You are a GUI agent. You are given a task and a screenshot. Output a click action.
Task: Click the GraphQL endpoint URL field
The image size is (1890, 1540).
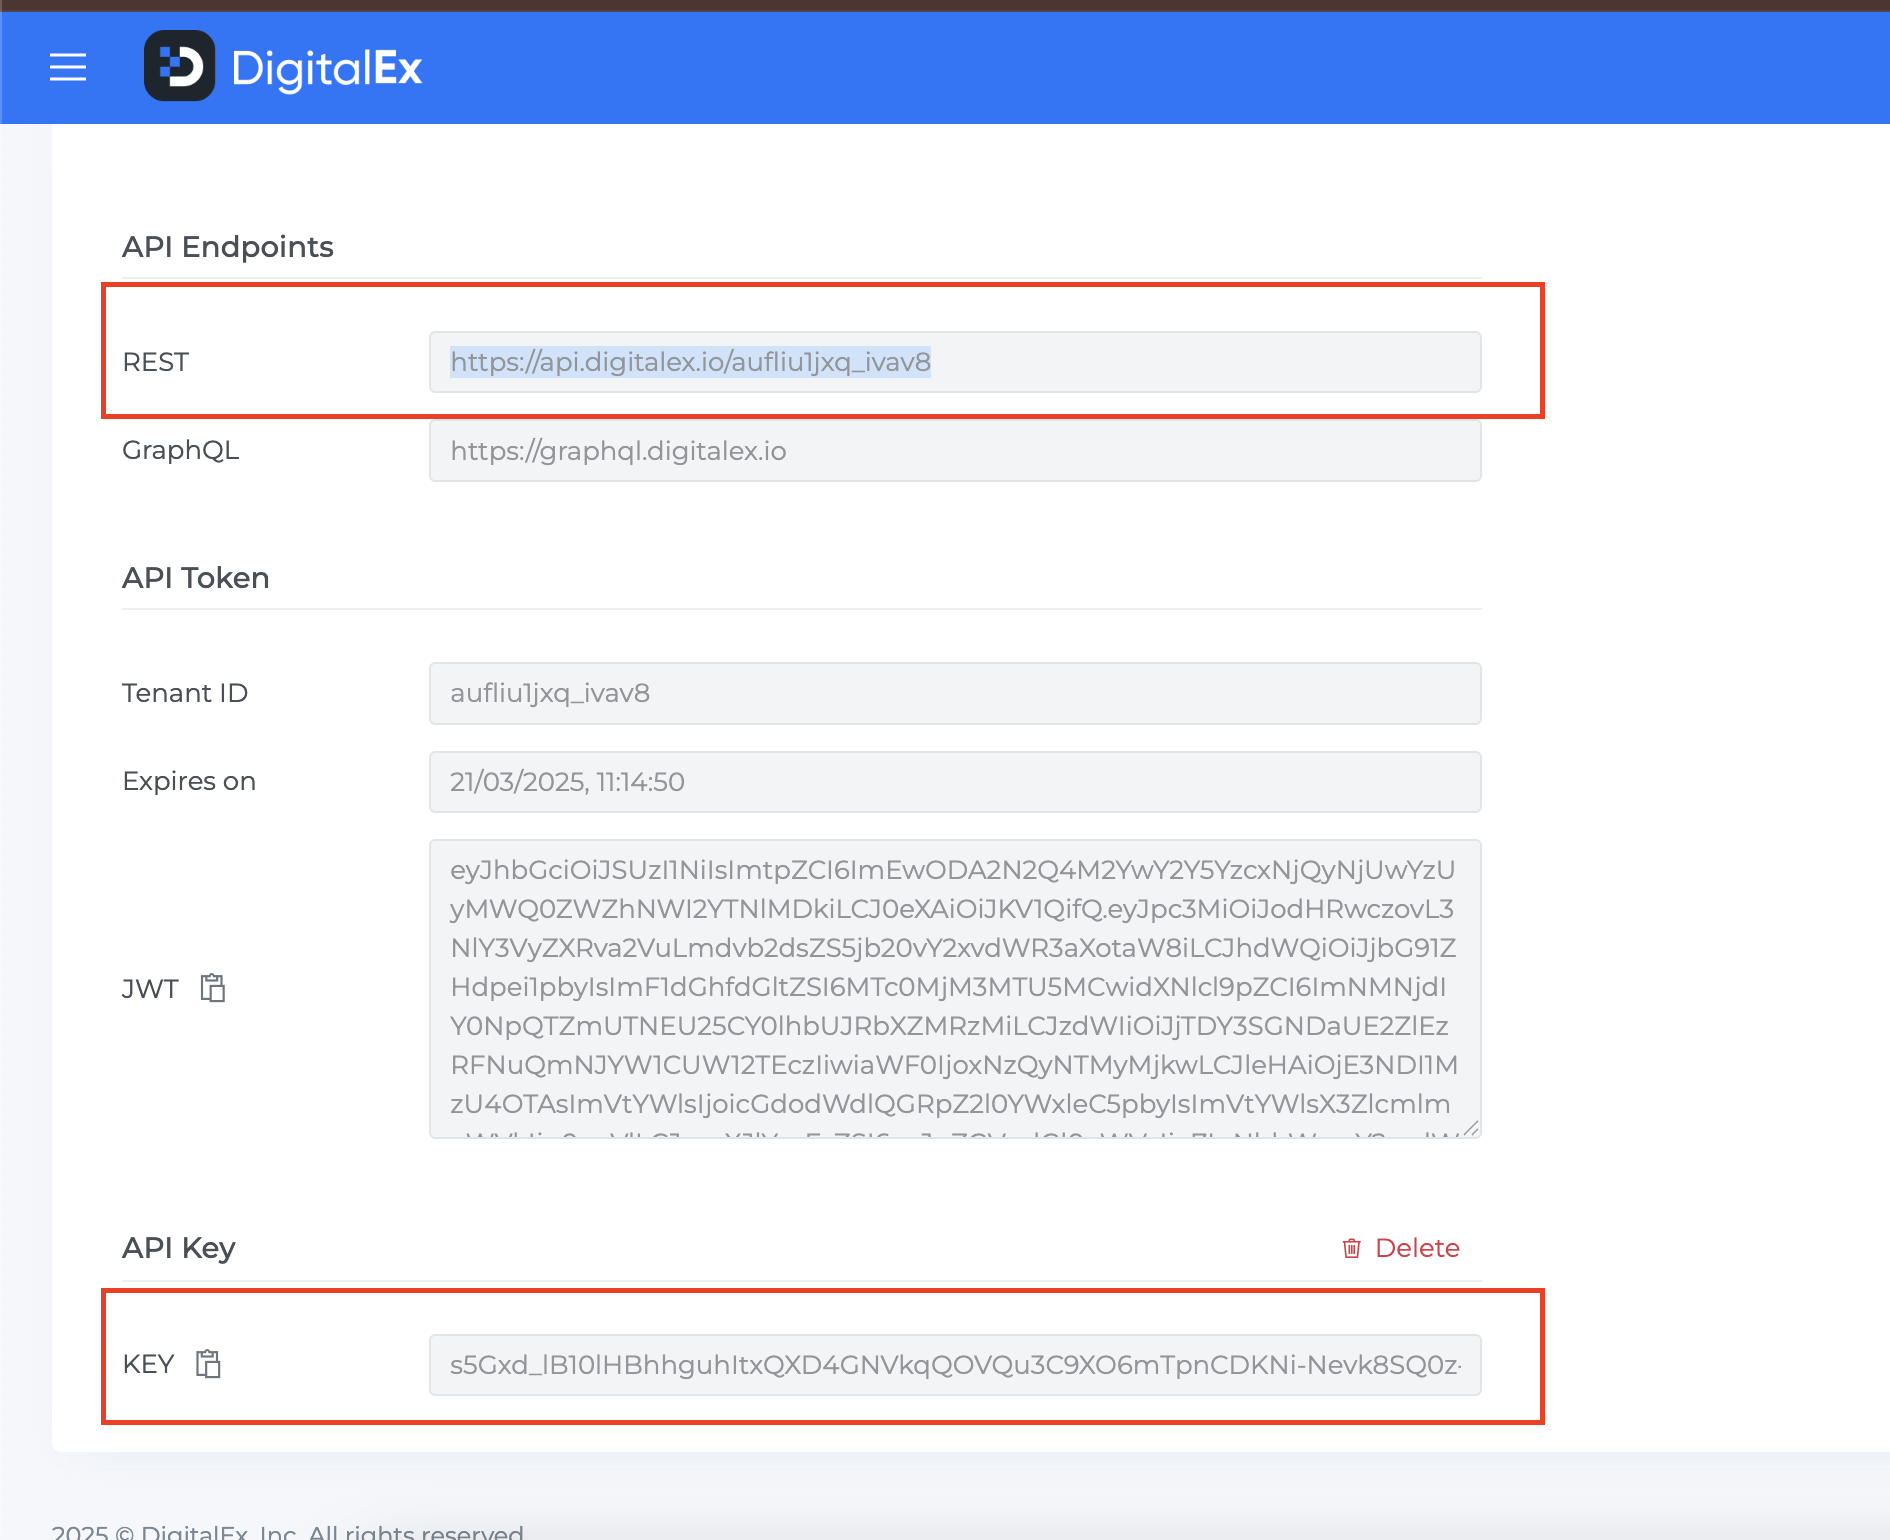pos(955,451)
